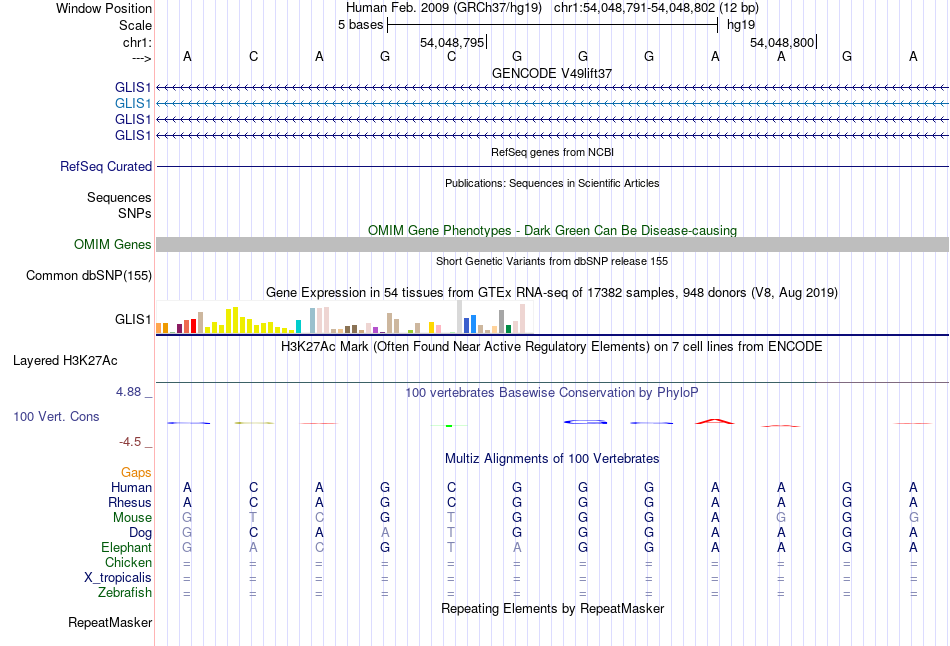This screenshot has height=646, width=950.
Task: Open the OMIM Genes track label
Action: click(113, 244)
